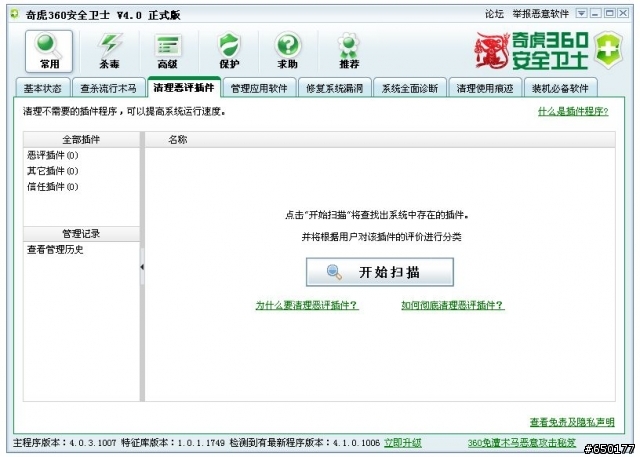This screenshot has height=457, width=640.
Task: Open the 推荐 recommend flower icon
Action: tap(349, 51)
